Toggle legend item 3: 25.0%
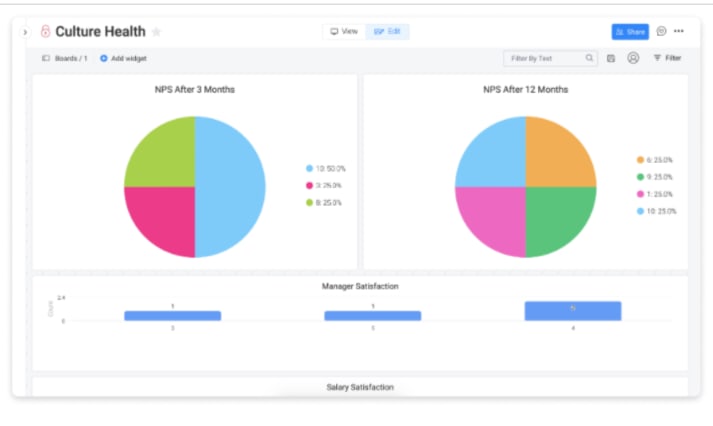Viewport: 713px width, 426px height. click(324, 185)
